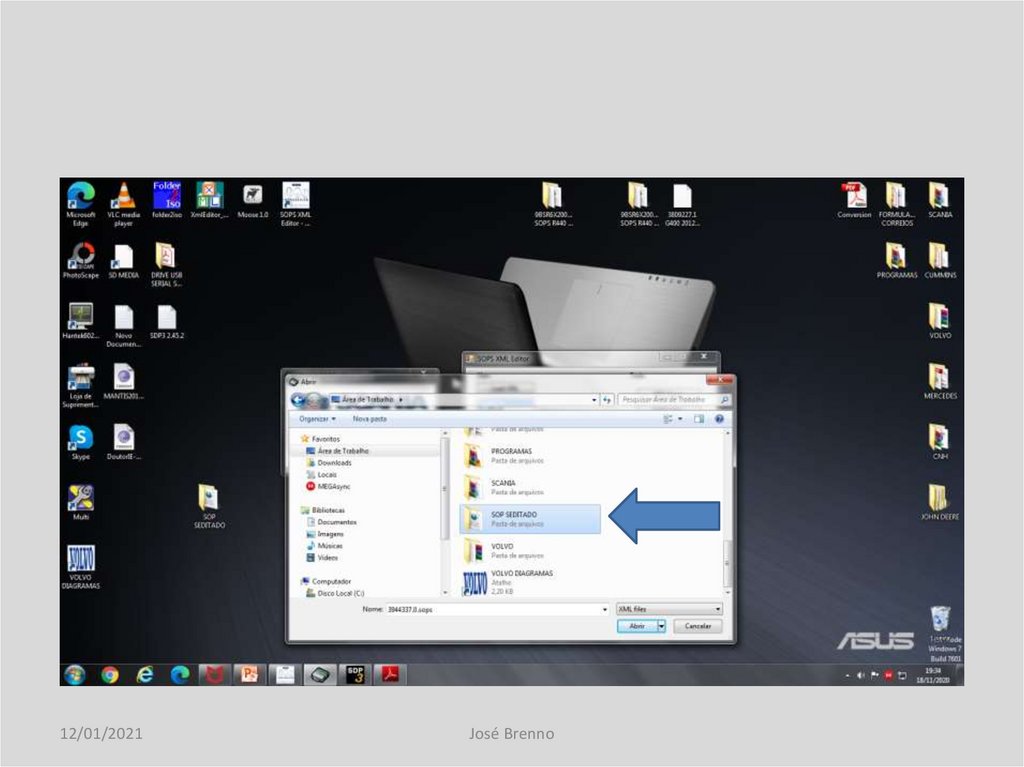Viewport: 1024px width, 767px height.
Task: Select the FORMULA CORREIOS desktop folder
Action: point(897,204)
